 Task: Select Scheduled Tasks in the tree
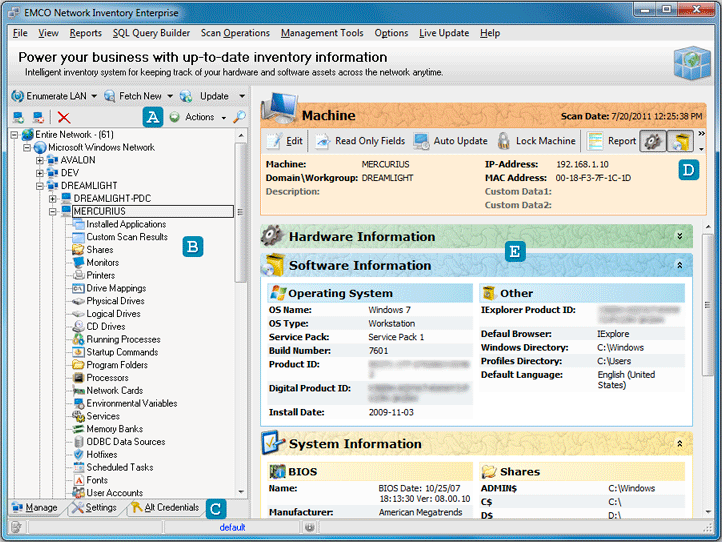(120, 467)
